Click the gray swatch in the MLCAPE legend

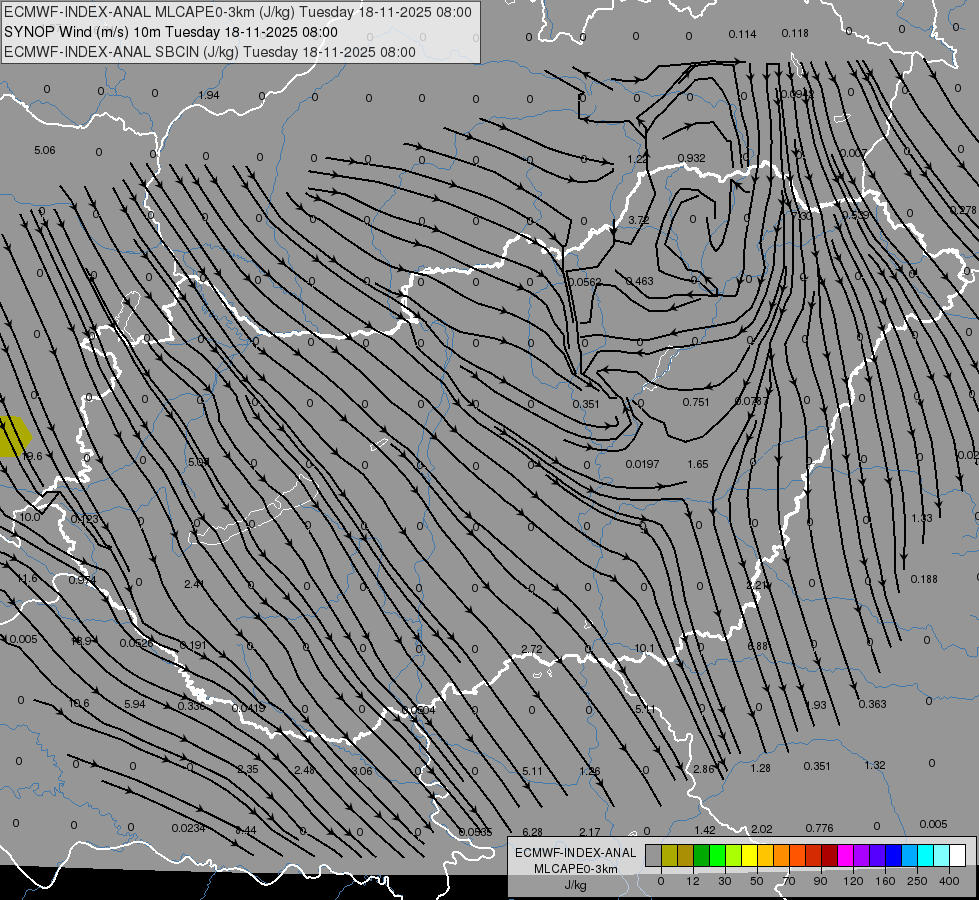coord(654,855)
